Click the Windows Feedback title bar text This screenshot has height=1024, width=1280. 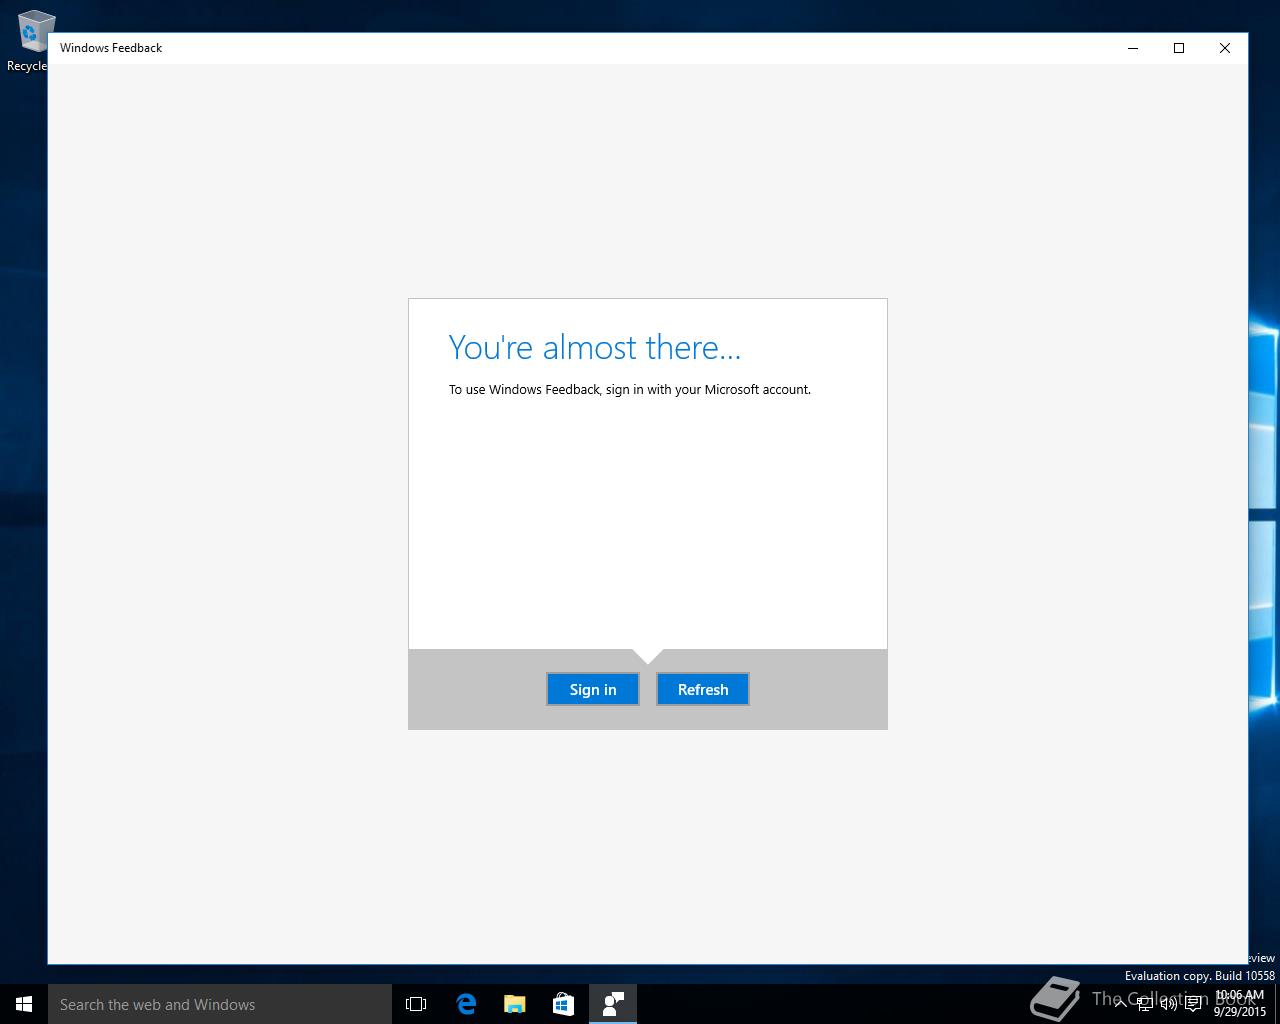(x=111, y=48)
